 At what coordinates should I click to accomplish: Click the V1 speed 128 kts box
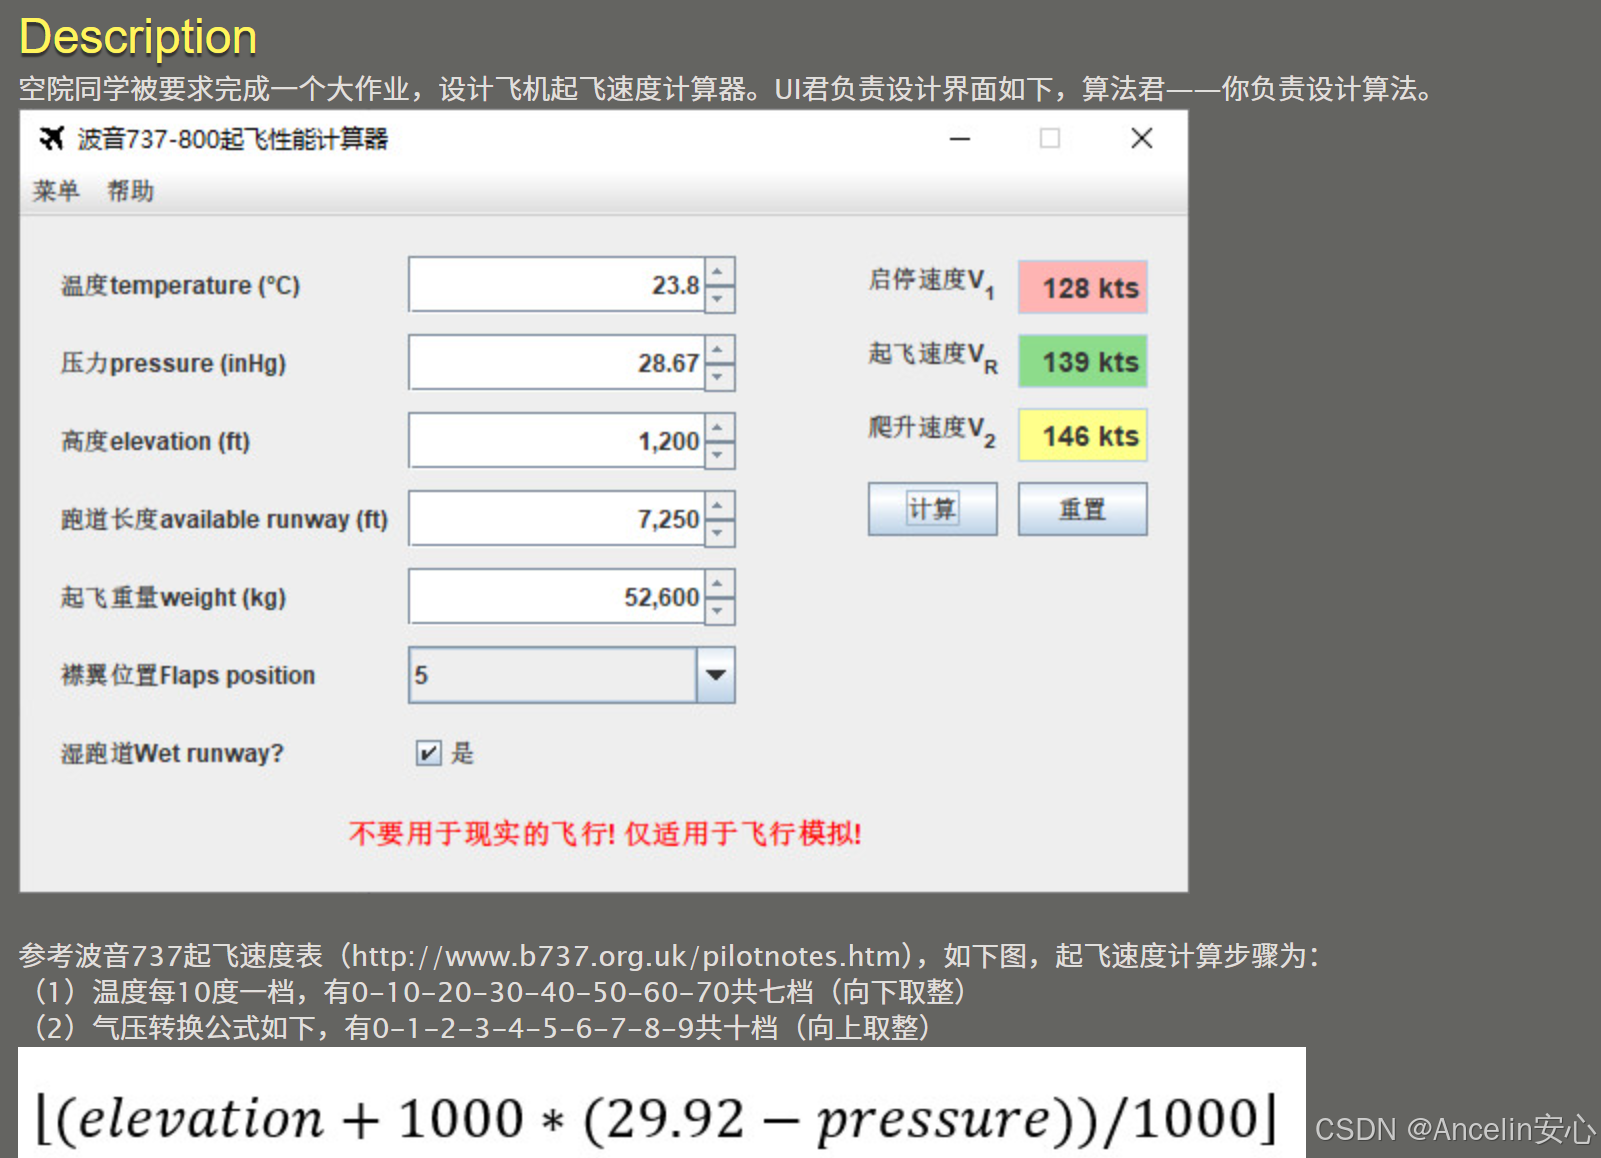click(1083, 288)
